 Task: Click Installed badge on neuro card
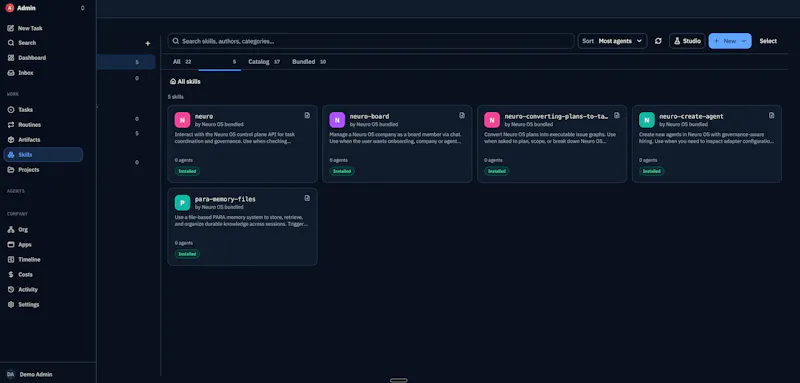click(187, 171)
